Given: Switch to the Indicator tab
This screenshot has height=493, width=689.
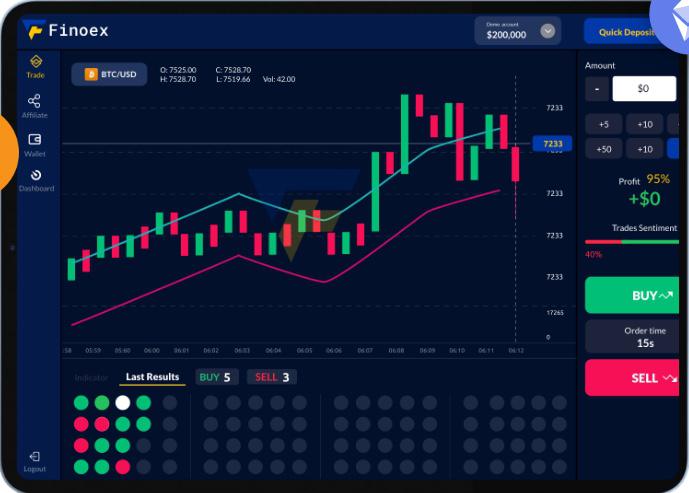Looking at the screenshot, I should pyautogui.click(x=91, y=377).
